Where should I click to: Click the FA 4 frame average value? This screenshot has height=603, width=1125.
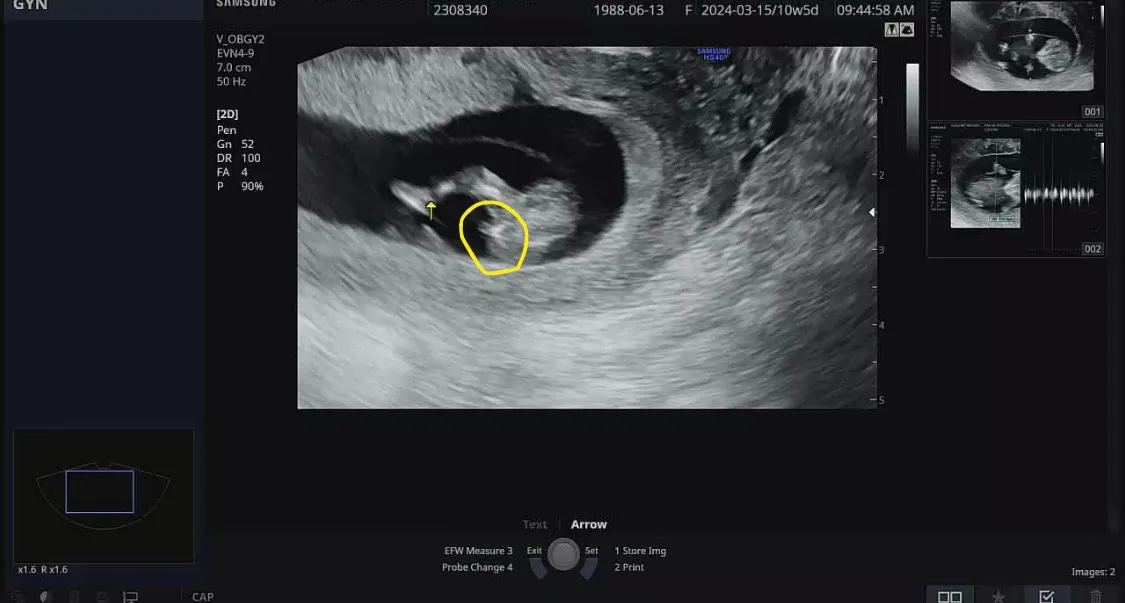tap(232, 172)
